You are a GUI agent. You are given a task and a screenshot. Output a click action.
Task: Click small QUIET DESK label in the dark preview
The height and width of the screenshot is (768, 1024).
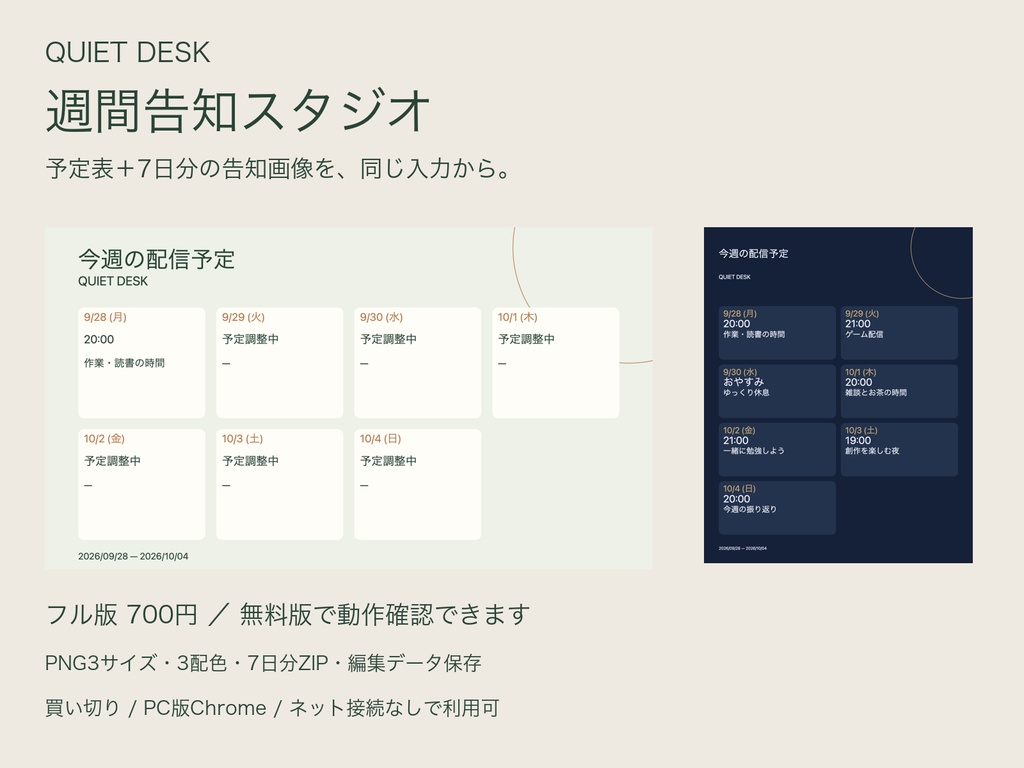point(735,277)
